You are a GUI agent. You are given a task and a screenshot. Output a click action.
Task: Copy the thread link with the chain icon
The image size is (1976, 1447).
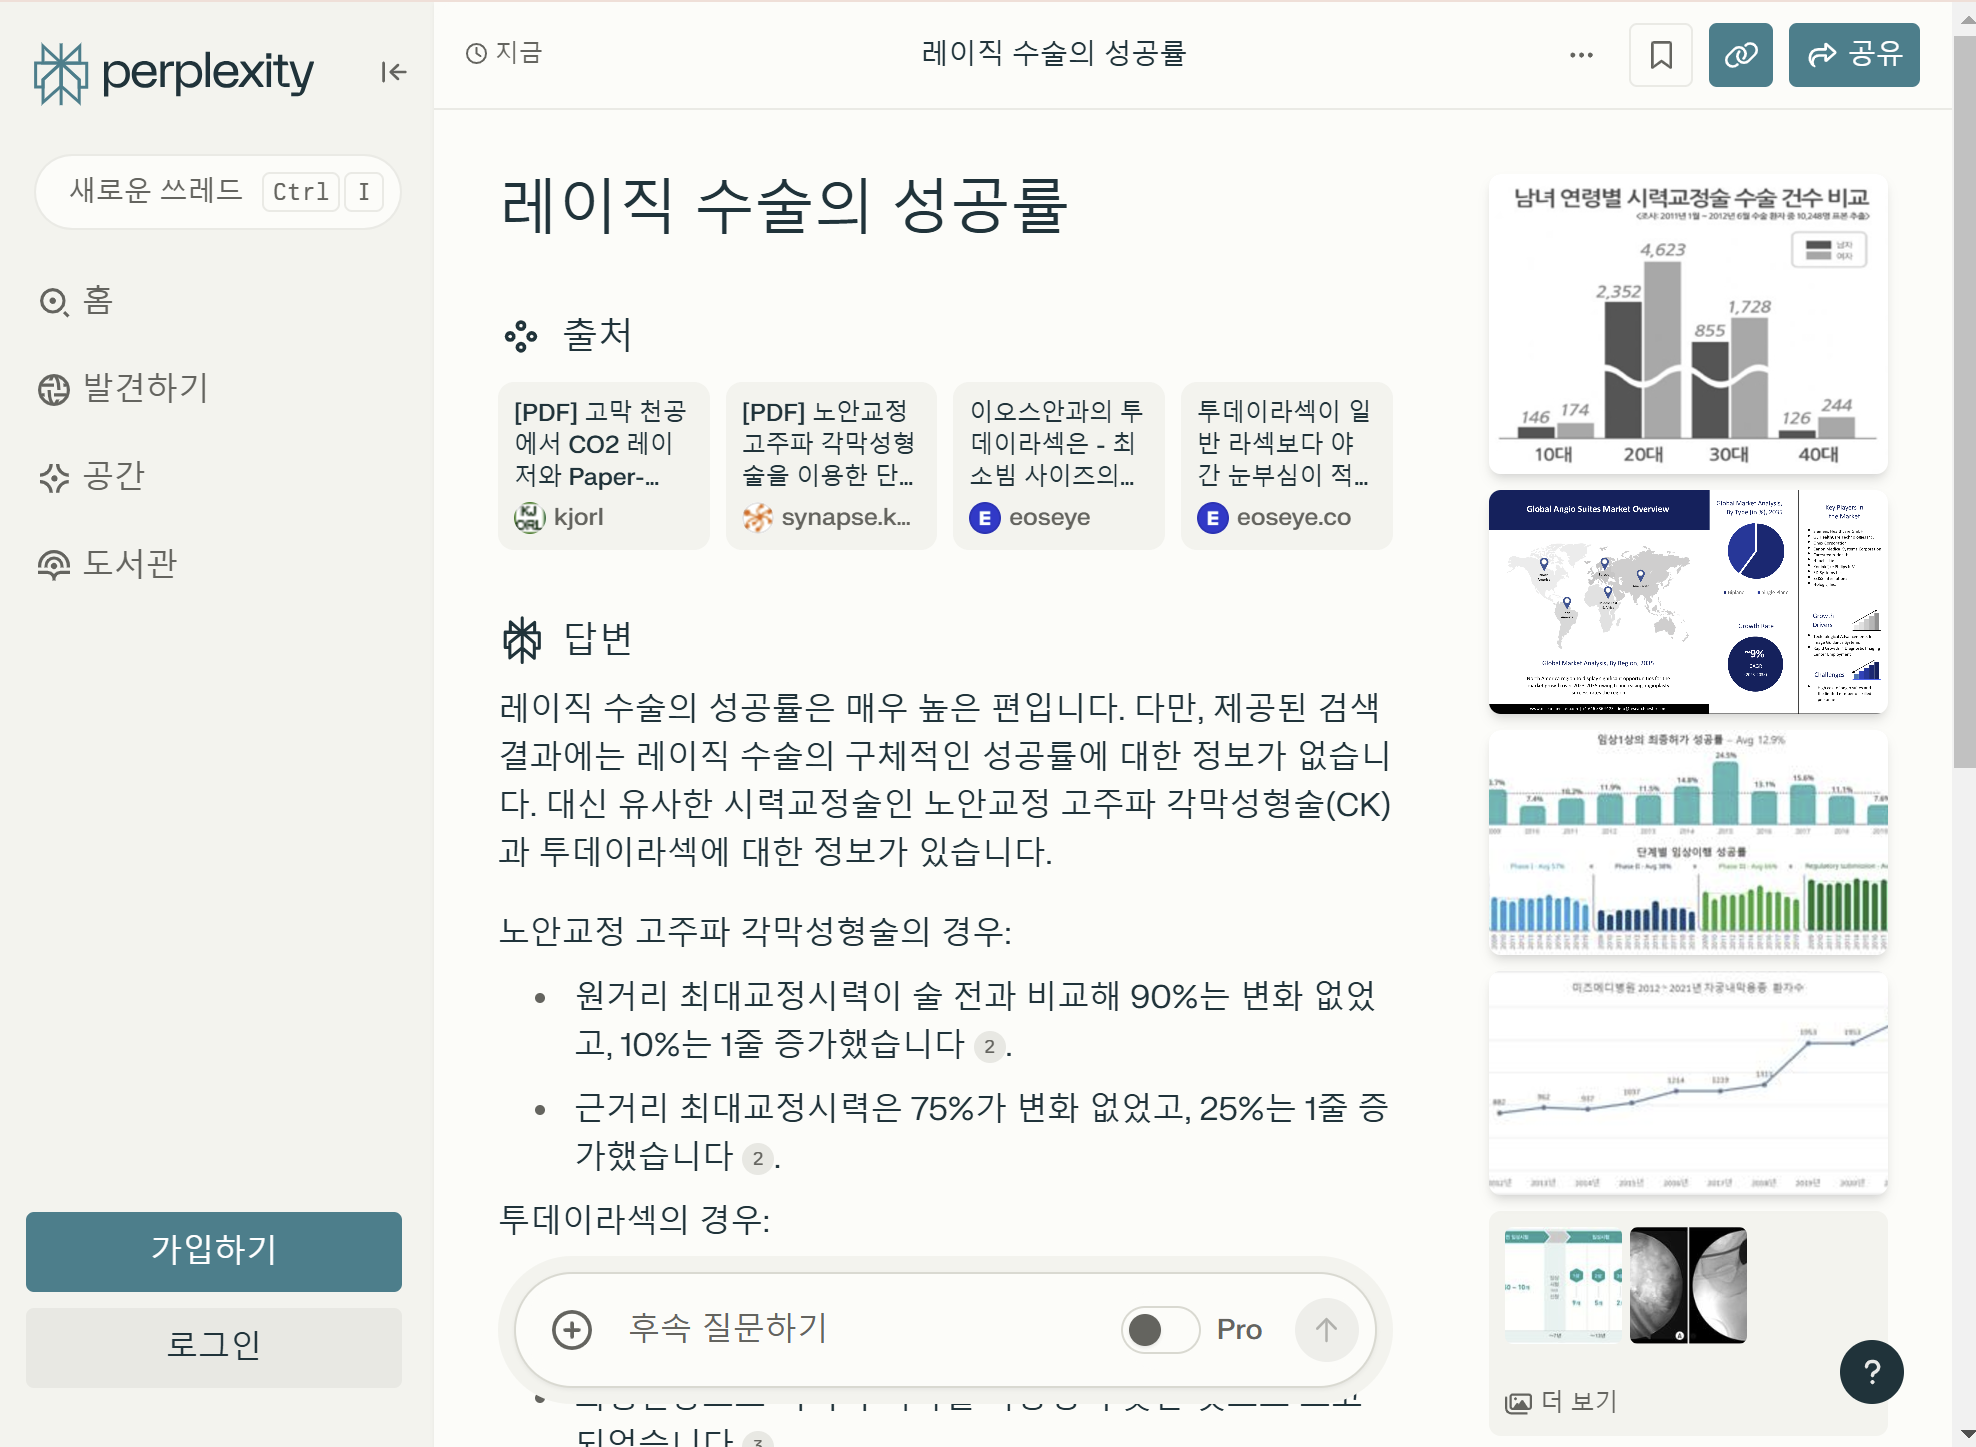(x=1741, y=55)
